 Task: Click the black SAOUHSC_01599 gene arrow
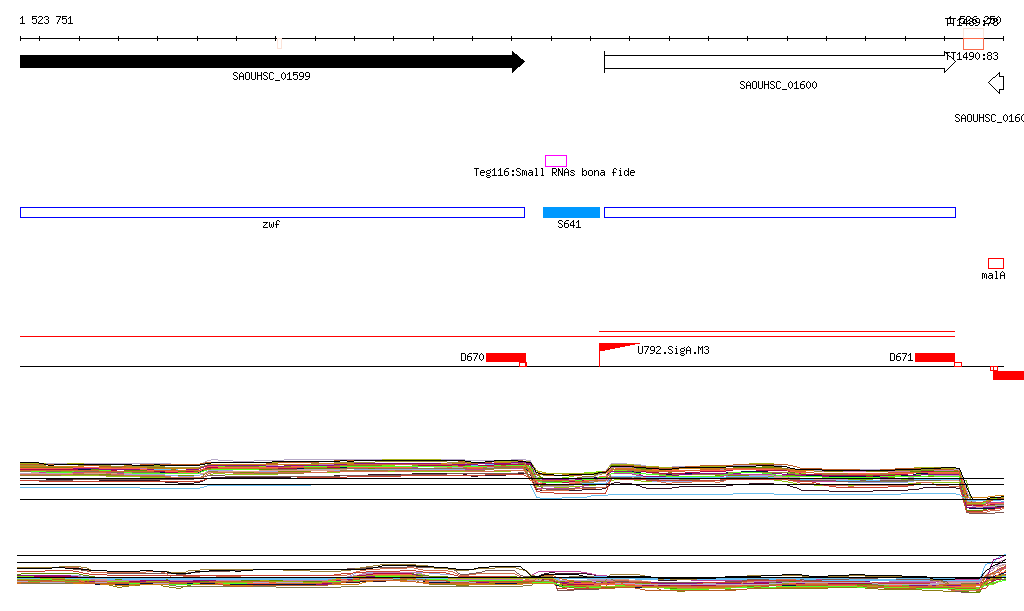270,62
